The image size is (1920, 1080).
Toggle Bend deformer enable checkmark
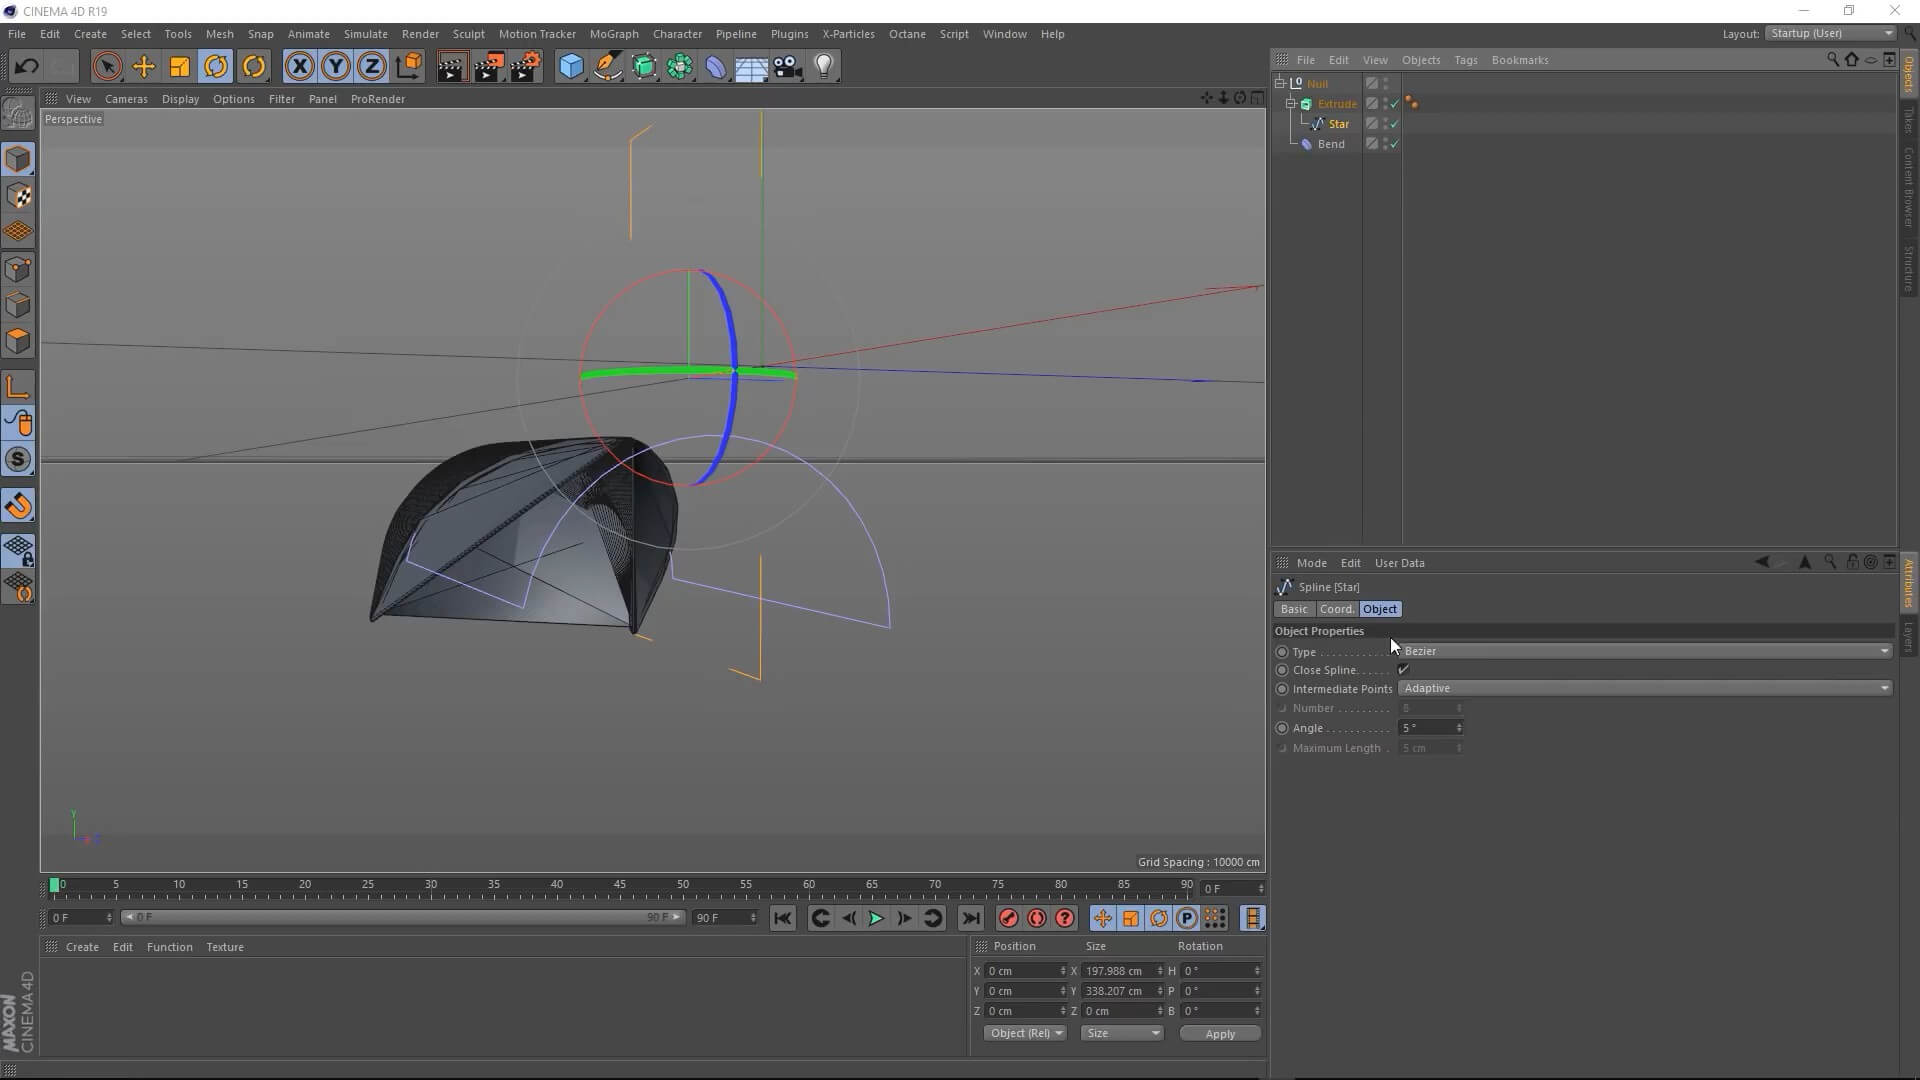coord(1394,144)
